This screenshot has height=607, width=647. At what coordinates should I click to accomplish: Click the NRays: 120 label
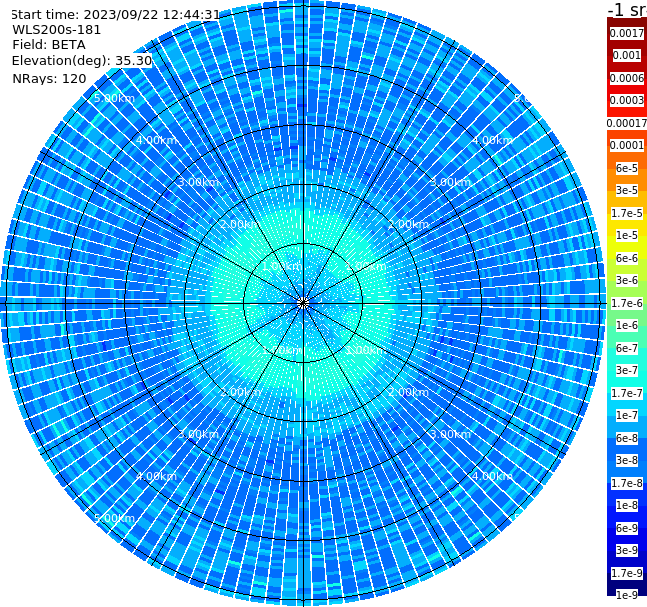point(49,78)
